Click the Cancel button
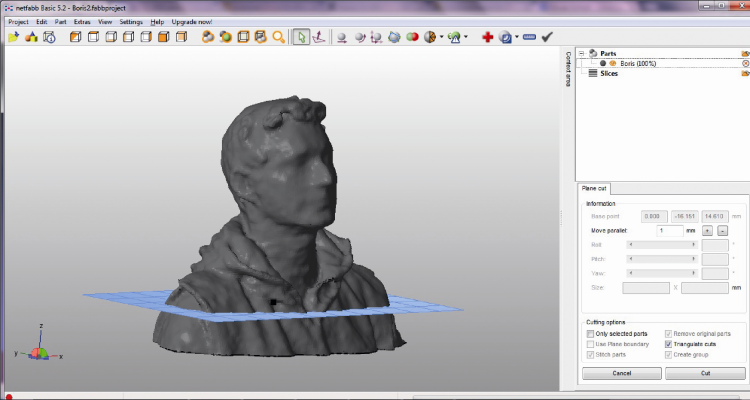 pyautogui.click(x=621, y=373)
